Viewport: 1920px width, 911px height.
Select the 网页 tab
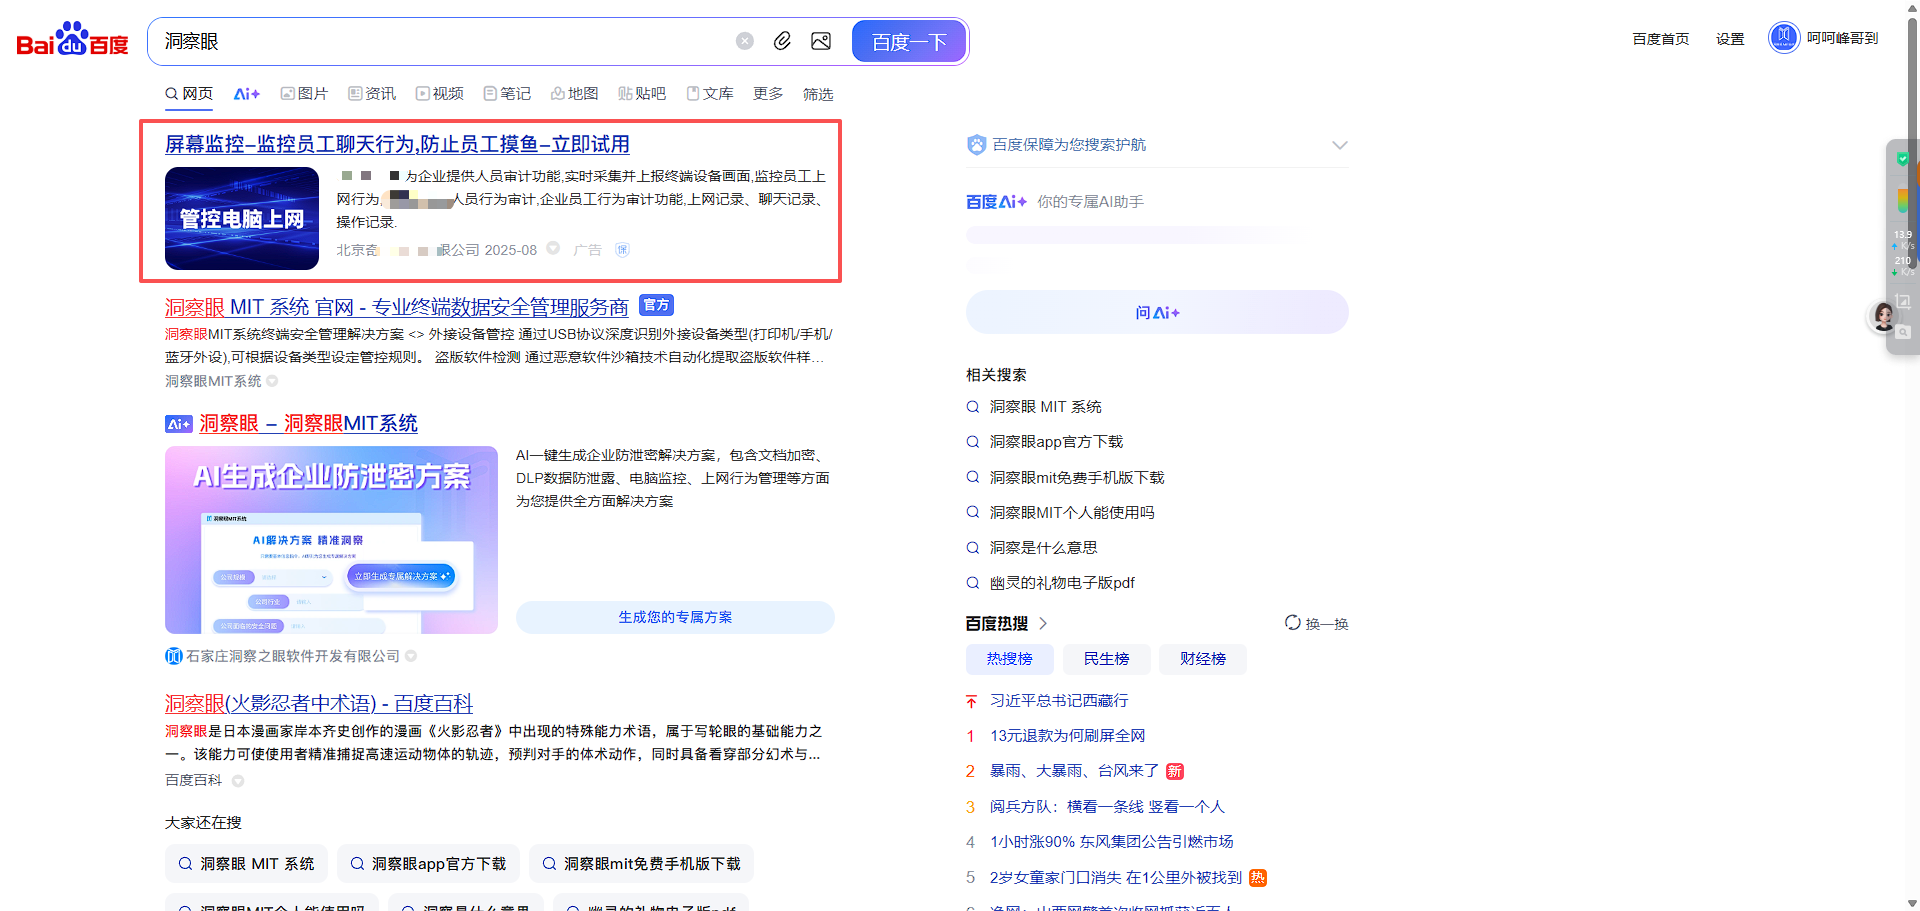click(189, 94)
